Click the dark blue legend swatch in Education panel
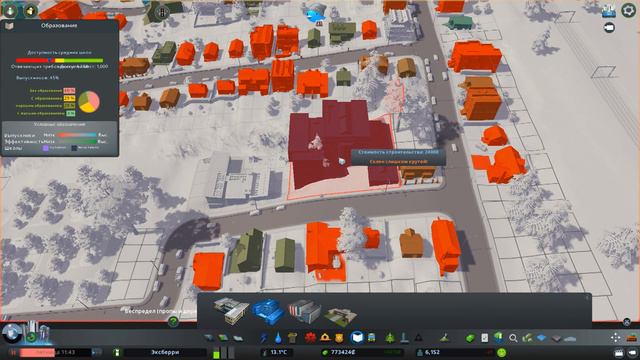Screen dimensions: 640x360 click(x=74, y=148)
